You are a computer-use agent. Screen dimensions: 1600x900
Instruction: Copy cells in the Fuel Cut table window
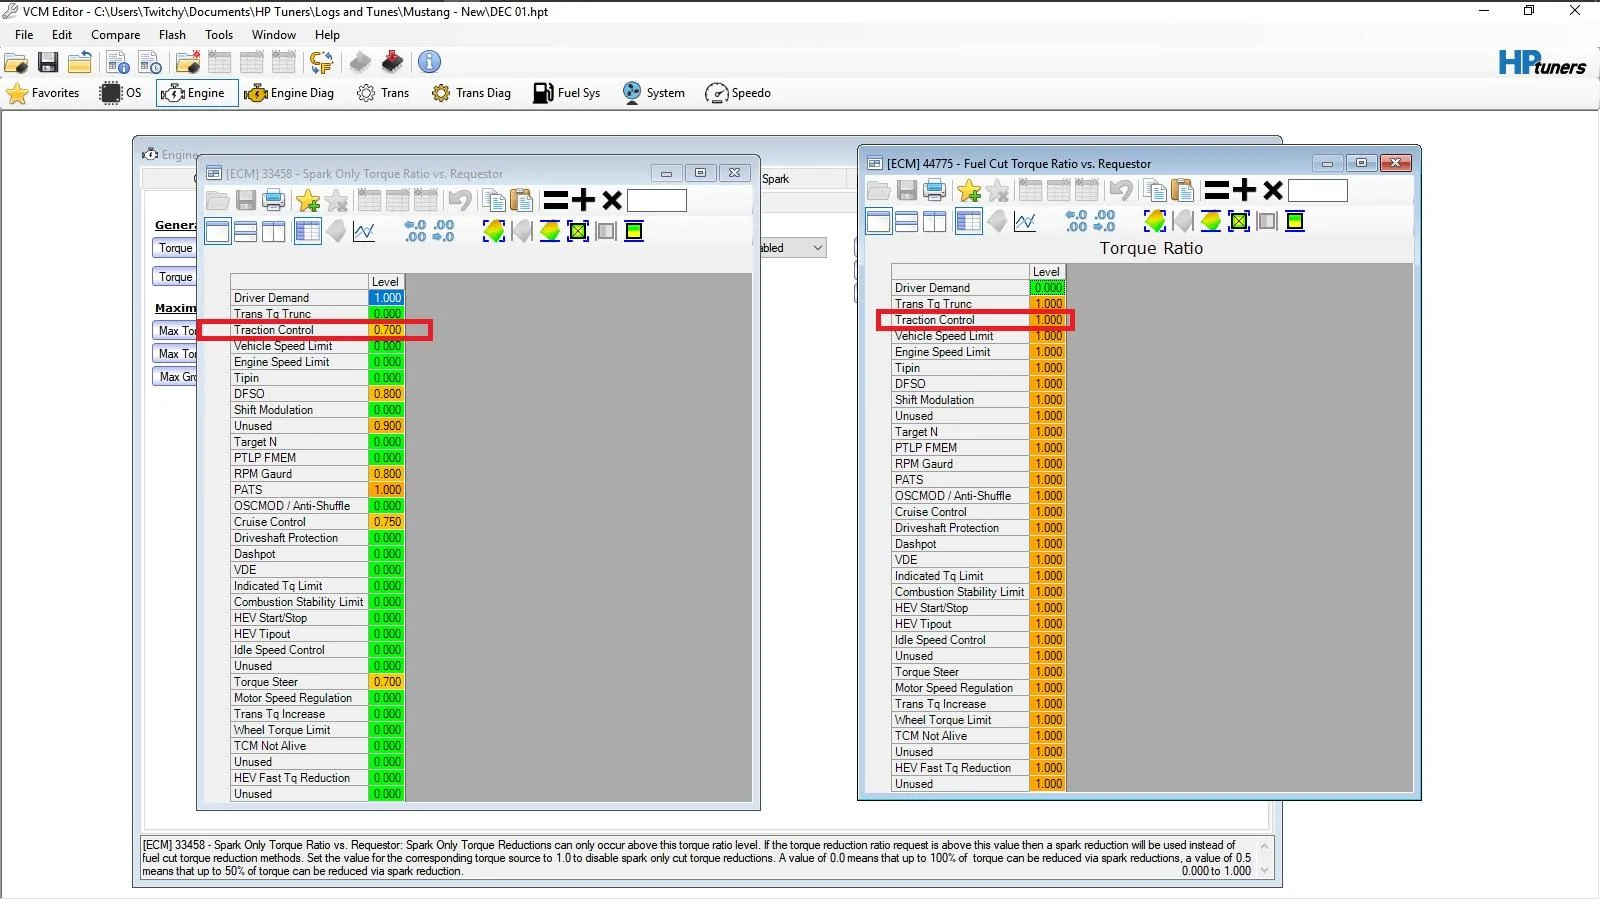tap(1154, 190)
